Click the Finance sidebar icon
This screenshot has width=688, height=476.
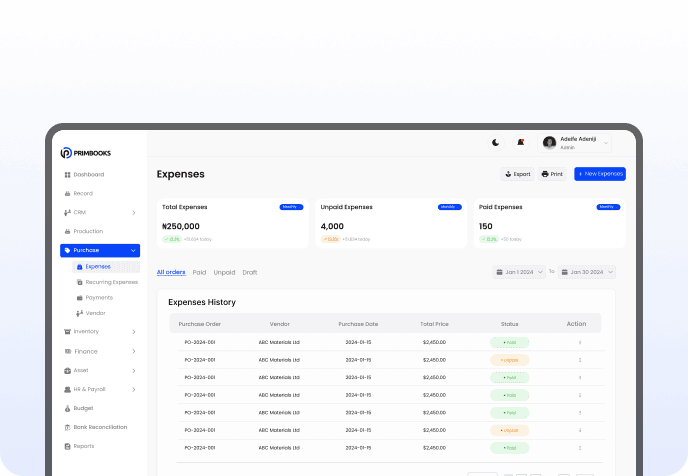pyautogui.click(x=68, y=351)
